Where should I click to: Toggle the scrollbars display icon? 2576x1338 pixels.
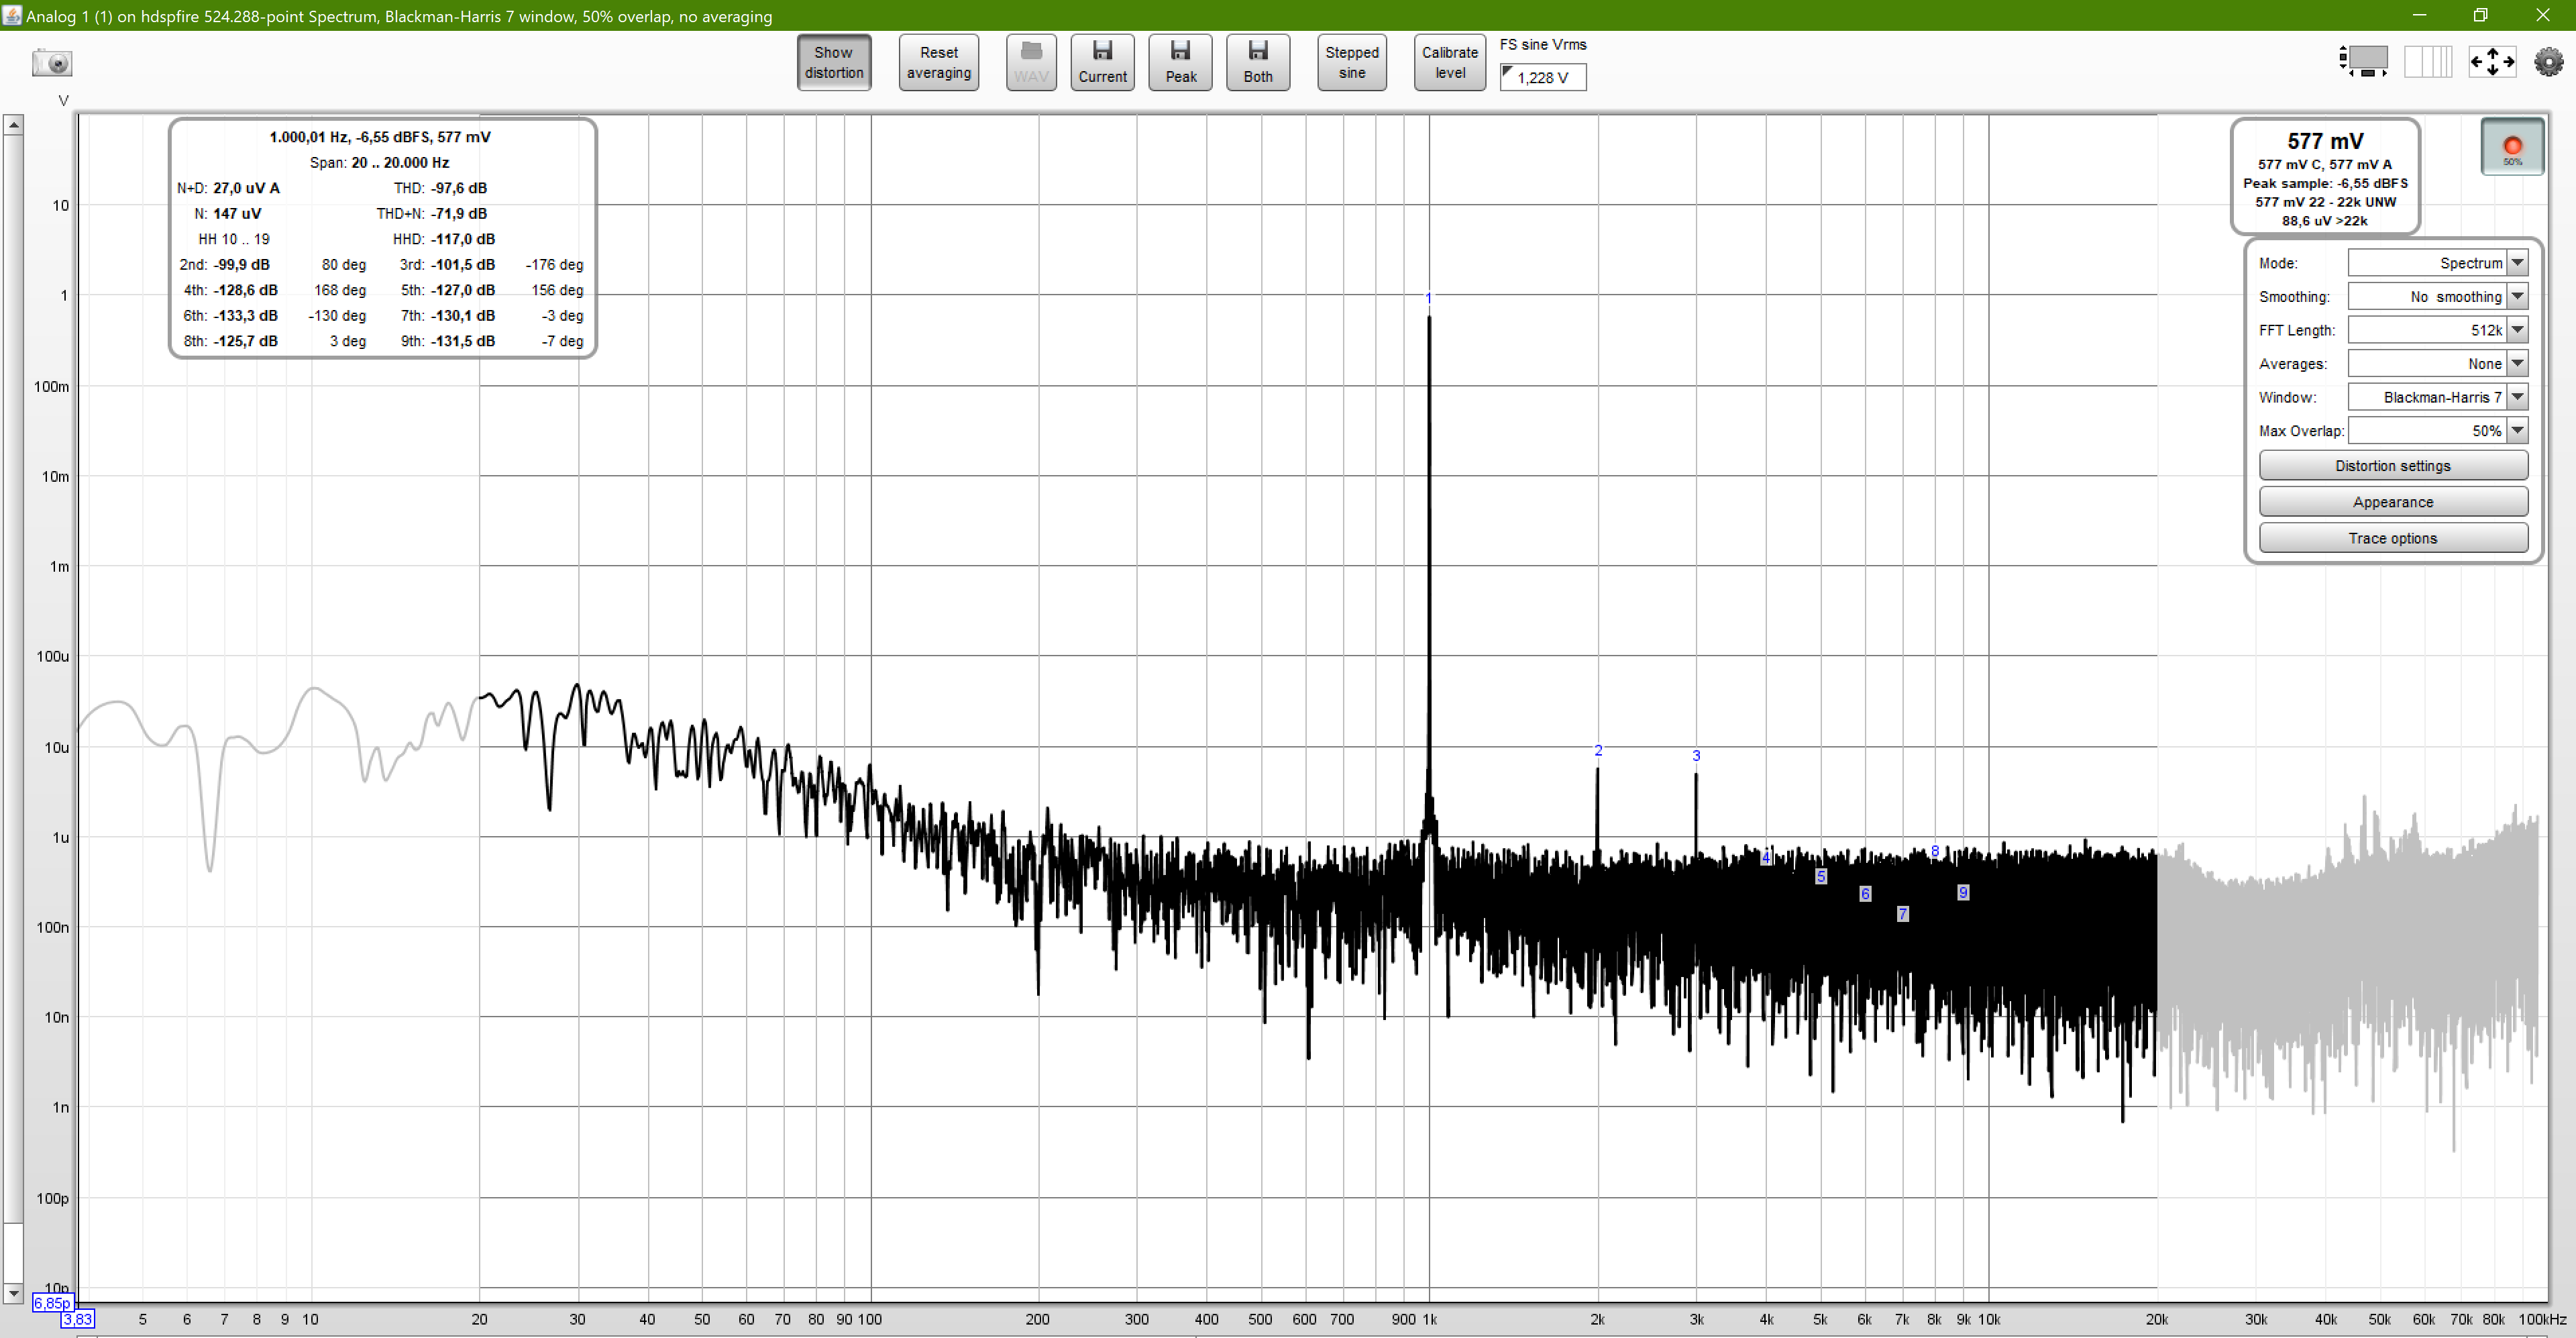[x=2364, y=62]
